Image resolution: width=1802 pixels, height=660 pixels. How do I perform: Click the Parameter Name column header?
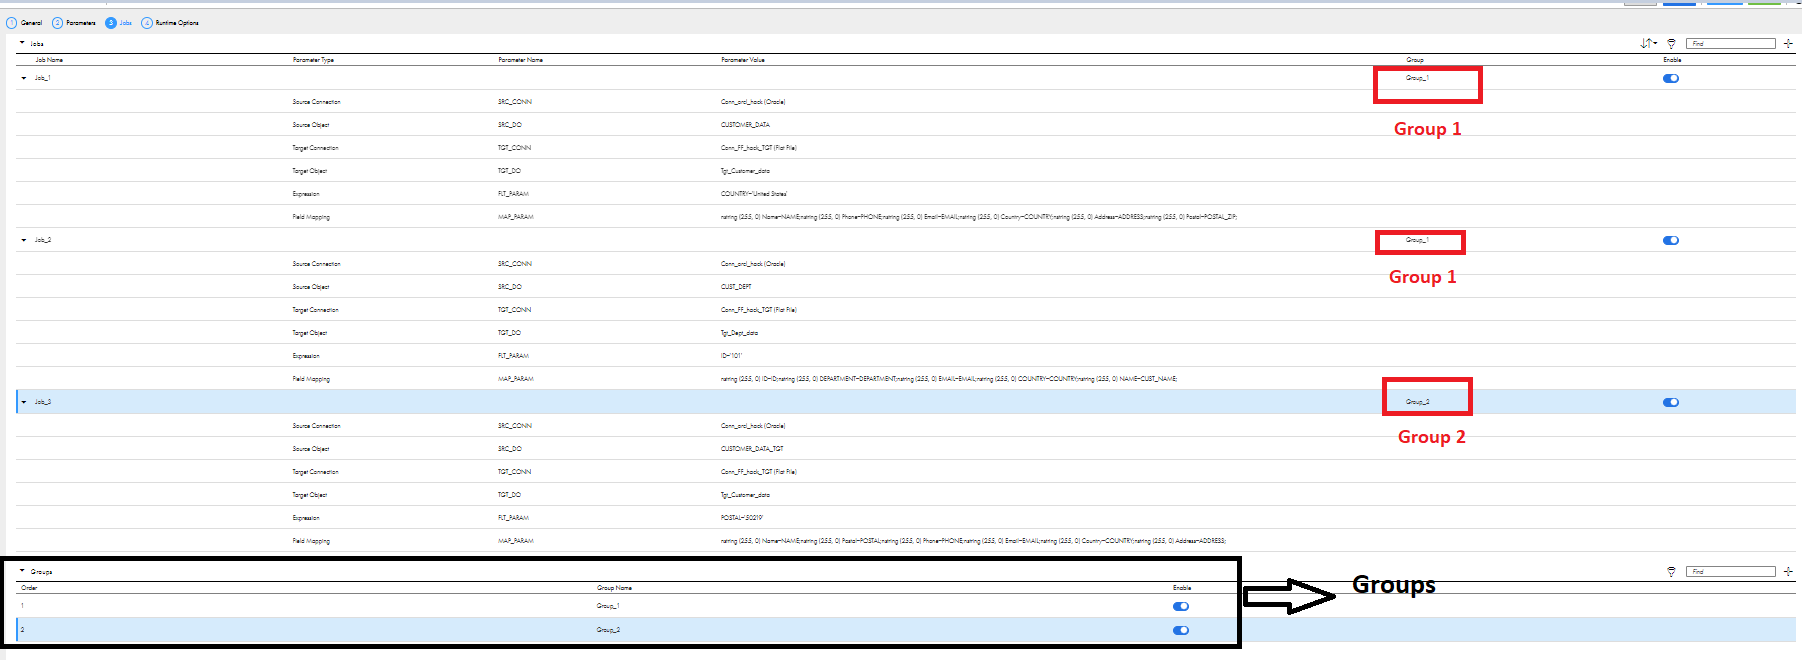tap(520, 60)
